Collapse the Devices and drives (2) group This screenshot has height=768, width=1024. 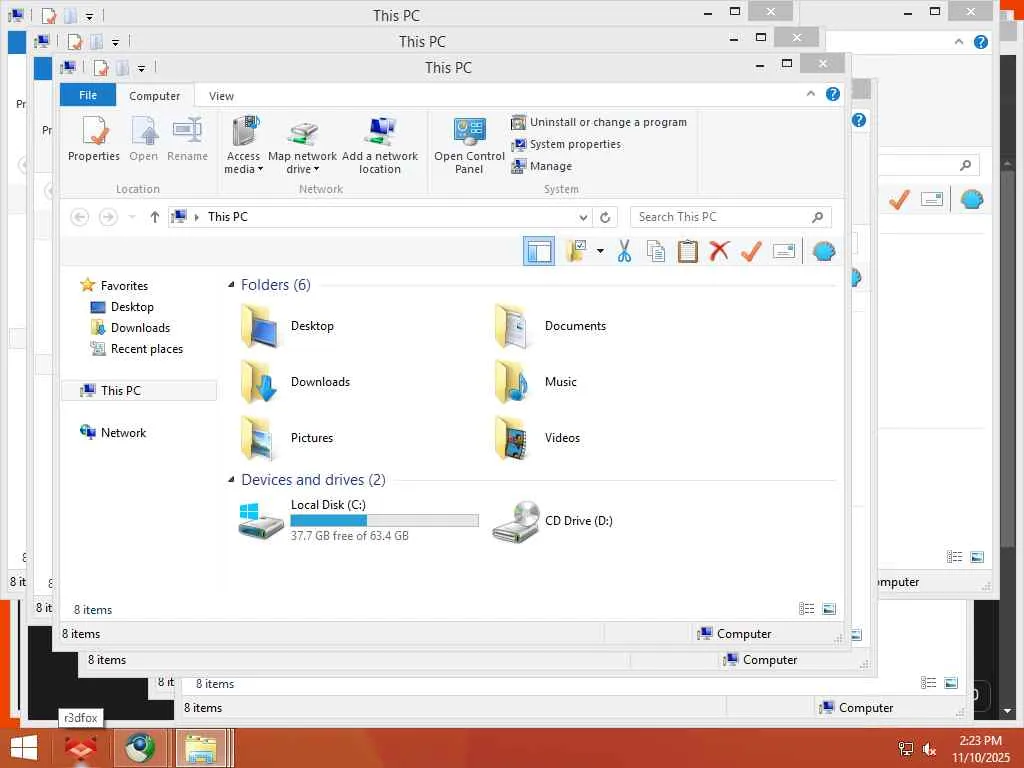[x=231, y=480]
